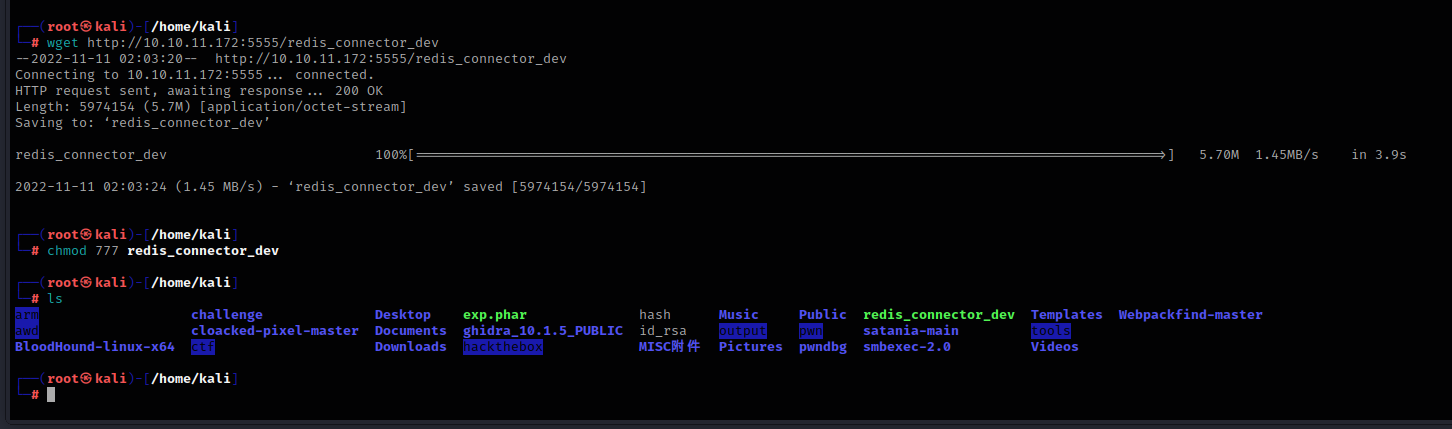The height and width of the screenshot is (429, 1452).
Task: Click the 'id_rsa' file name
Action: pos(663,331)
